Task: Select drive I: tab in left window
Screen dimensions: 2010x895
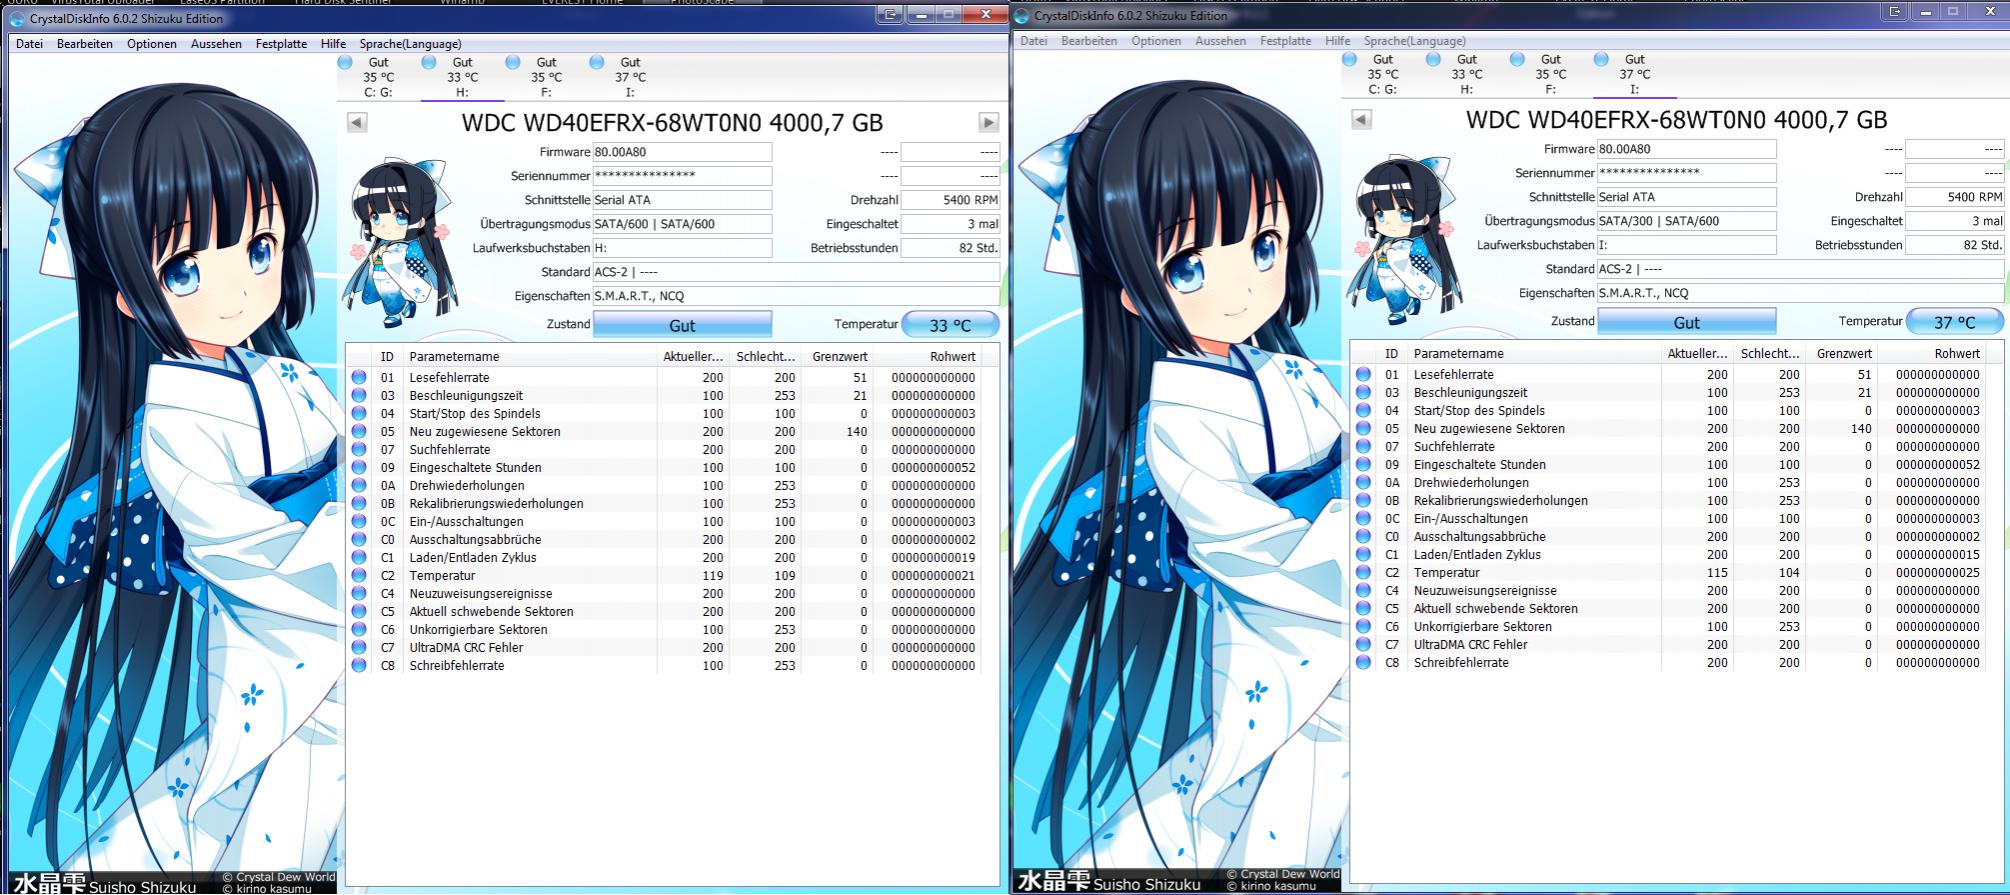Action: coord(630,77)
